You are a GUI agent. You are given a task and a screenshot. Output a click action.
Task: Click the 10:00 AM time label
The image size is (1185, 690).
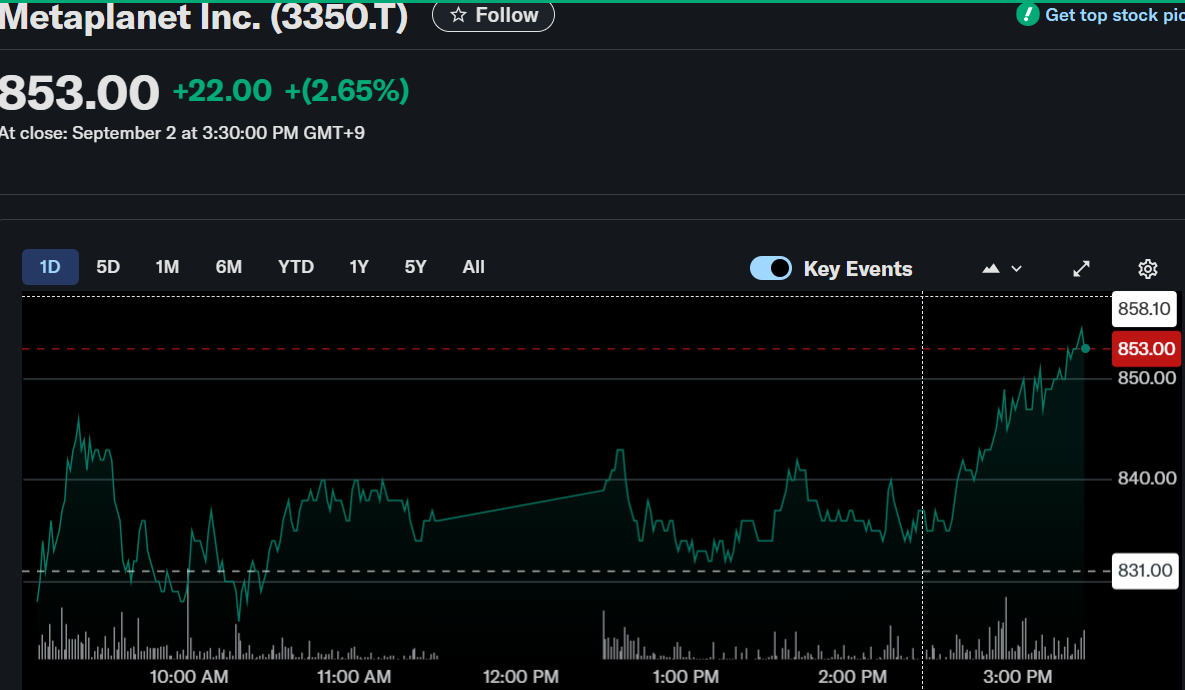(189, 676)
